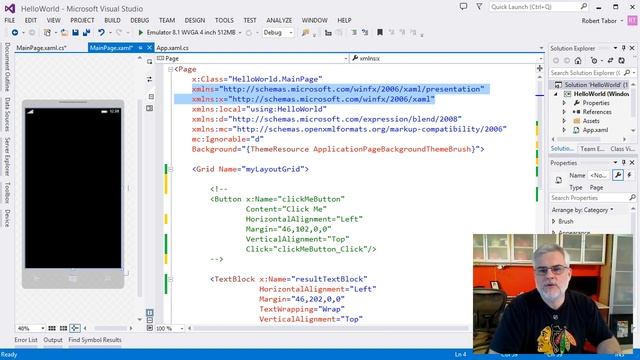Collapse the Page element in code

171,69
